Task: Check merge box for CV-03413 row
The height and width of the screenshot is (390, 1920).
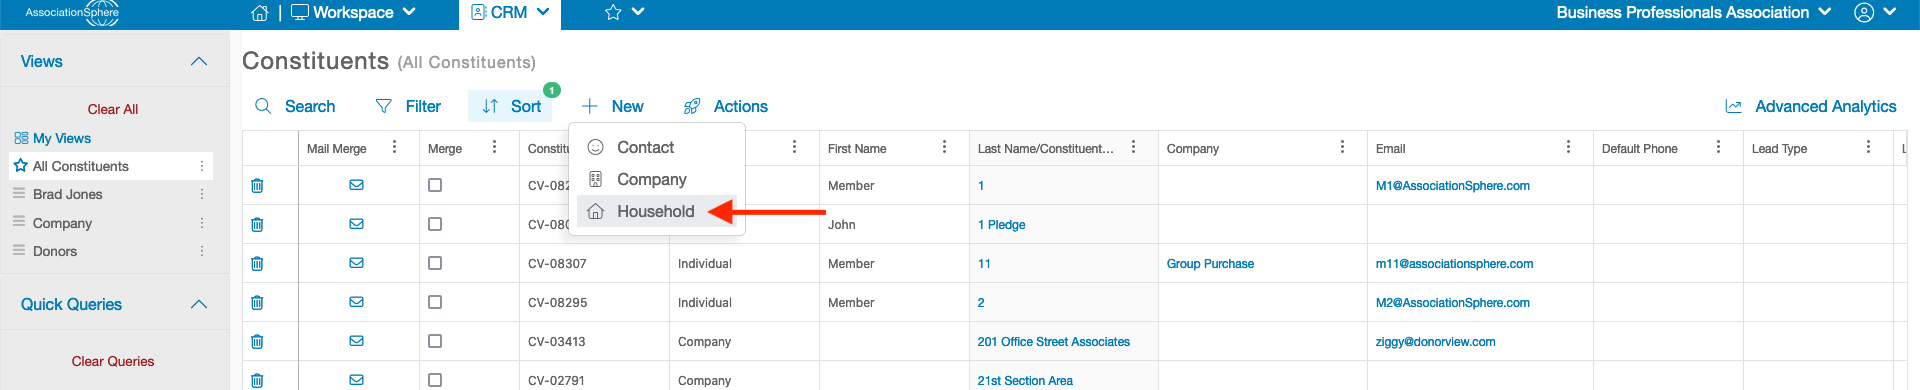Action: [435, 341]
